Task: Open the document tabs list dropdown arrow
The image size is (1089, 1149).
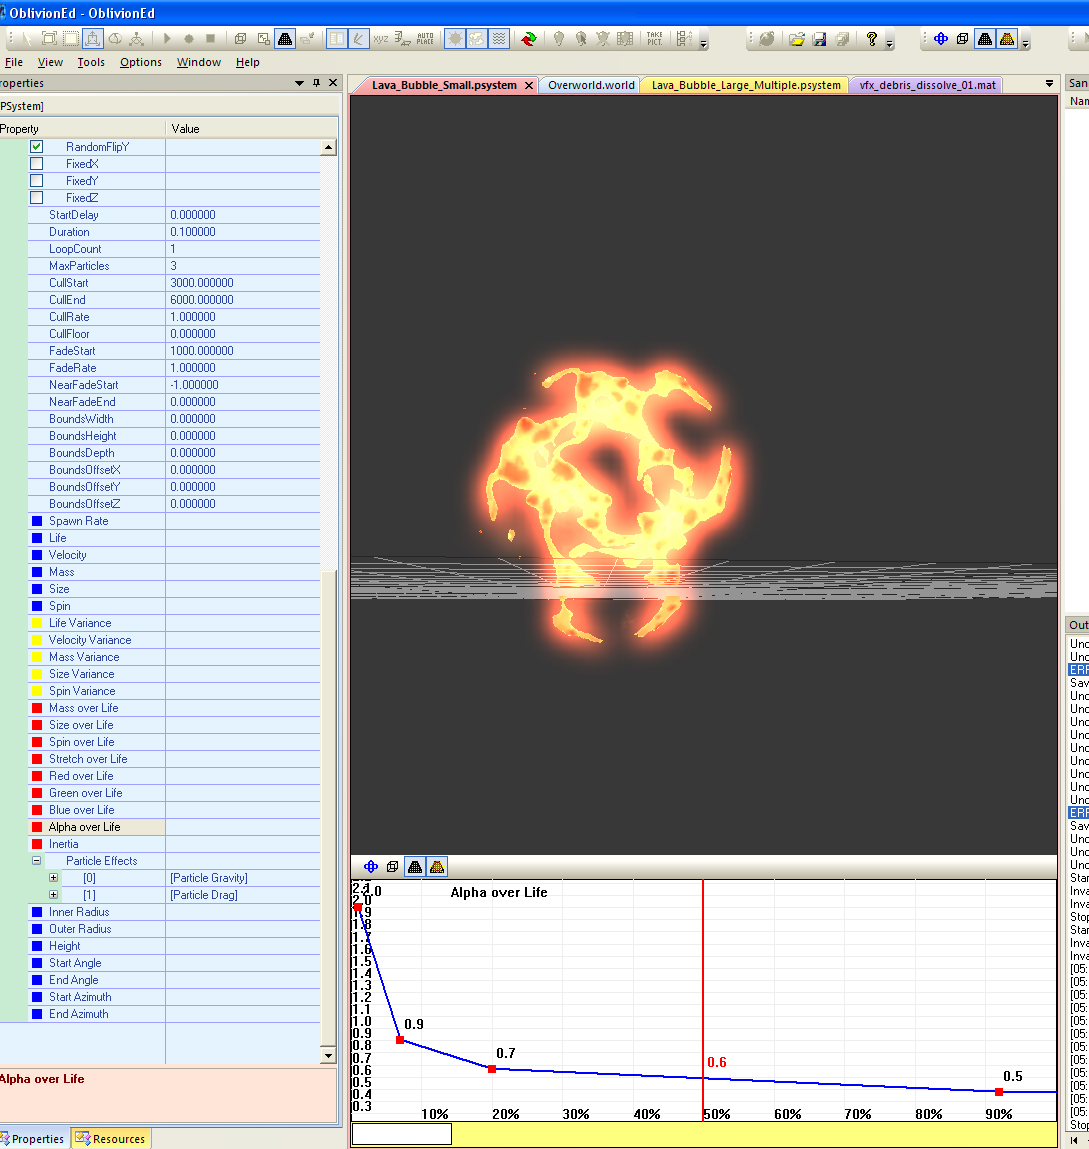Action: [x=1049, y=84]
